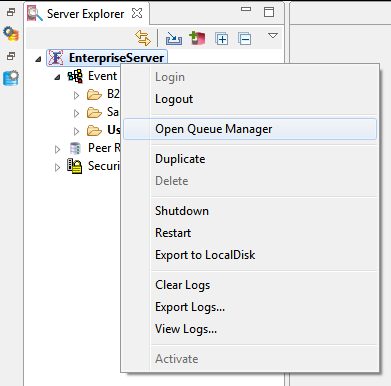Click the gears icon in left sidebar
The height and width of the screenshot is (386, 391).
[x=11, y=34]
